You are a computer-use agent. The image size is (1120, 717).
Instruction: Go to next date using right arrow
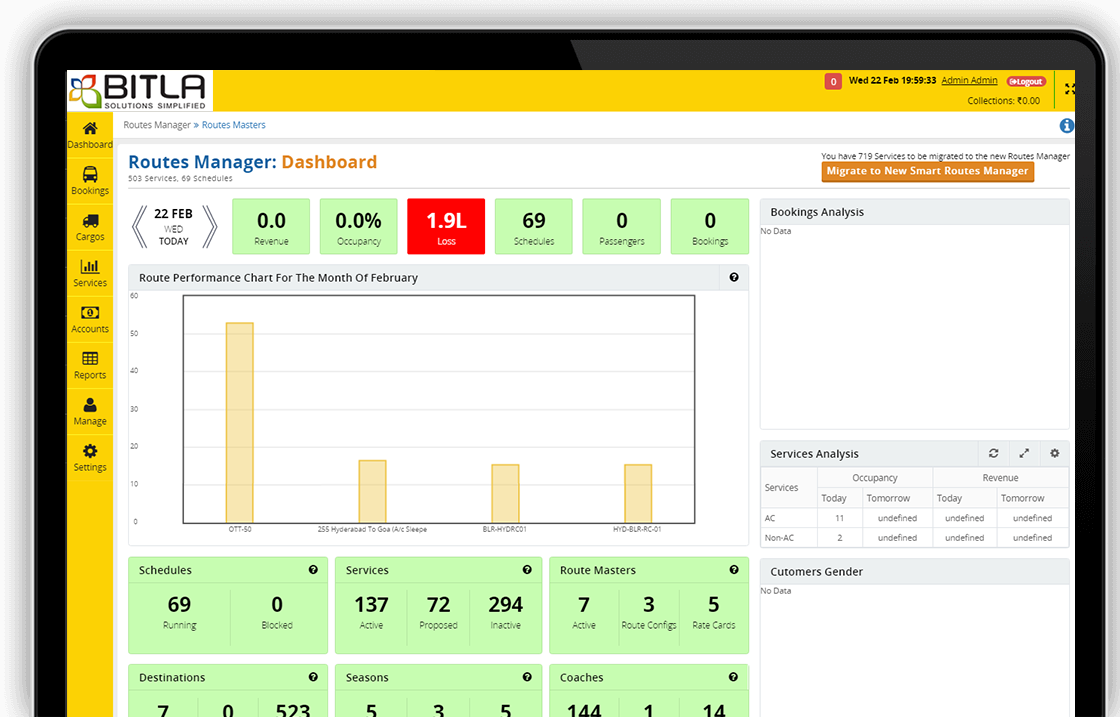click(209, 226)
